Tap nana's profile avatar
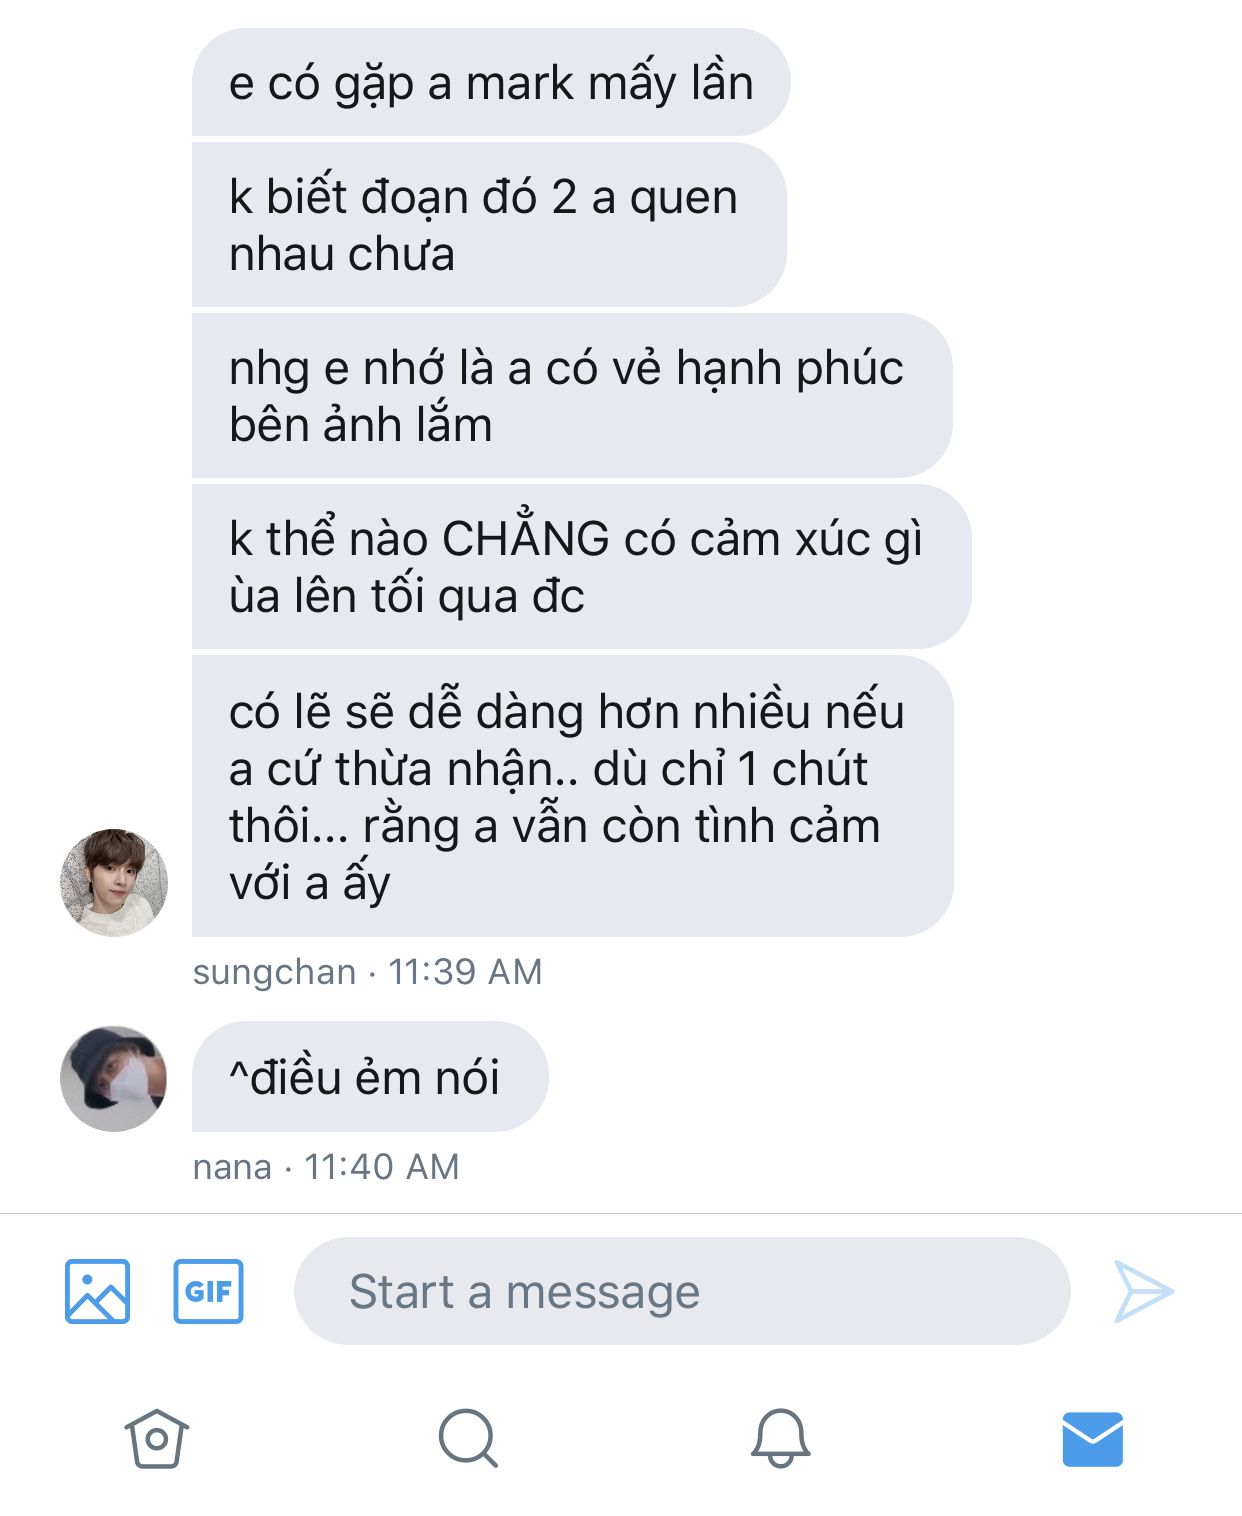Screen dimensions: 1242x1516 [x=114, y=1078]
